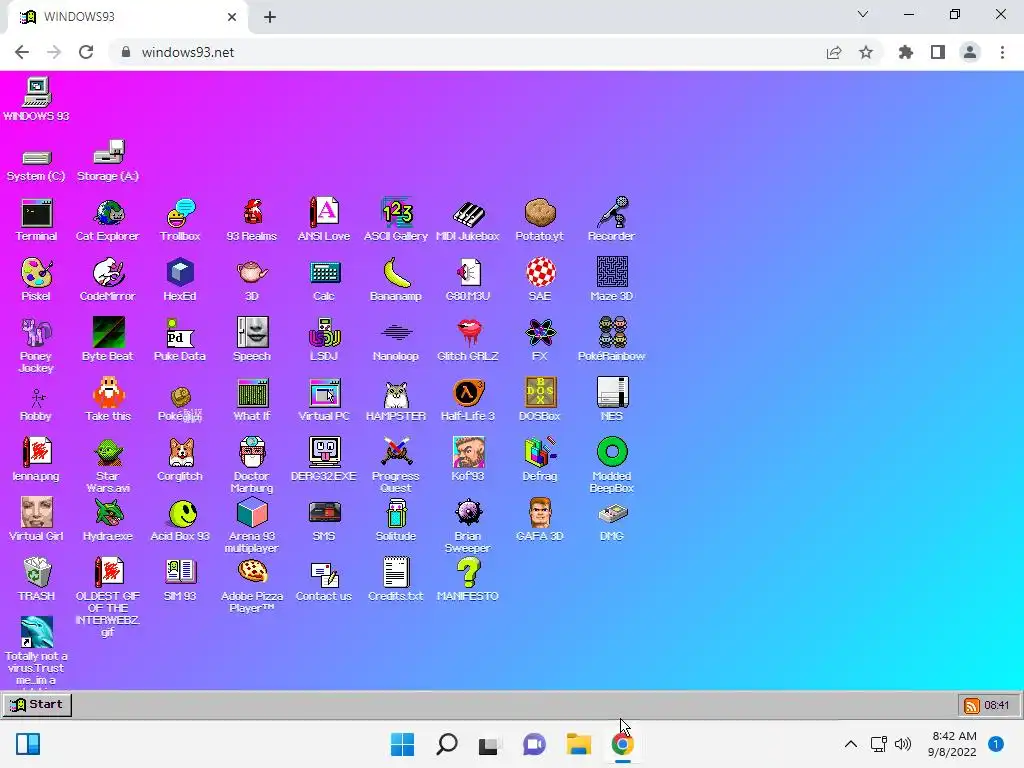Open Kof'93 fighter icon

tap(468, 460)
